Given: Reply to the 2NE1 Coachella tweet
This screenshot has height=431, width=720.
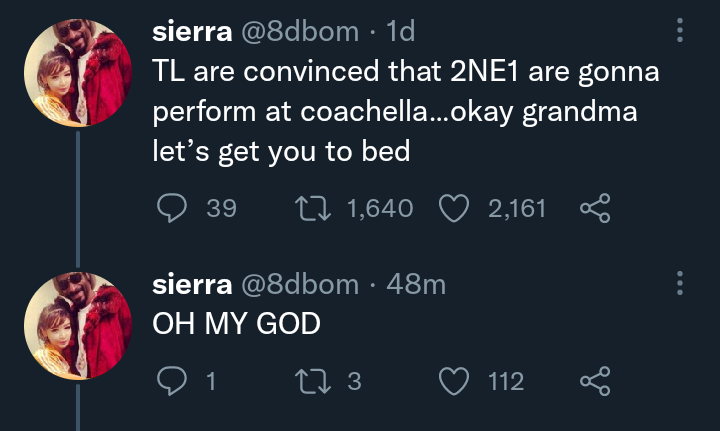Looking at the screenshot, I should click(173, 208).
